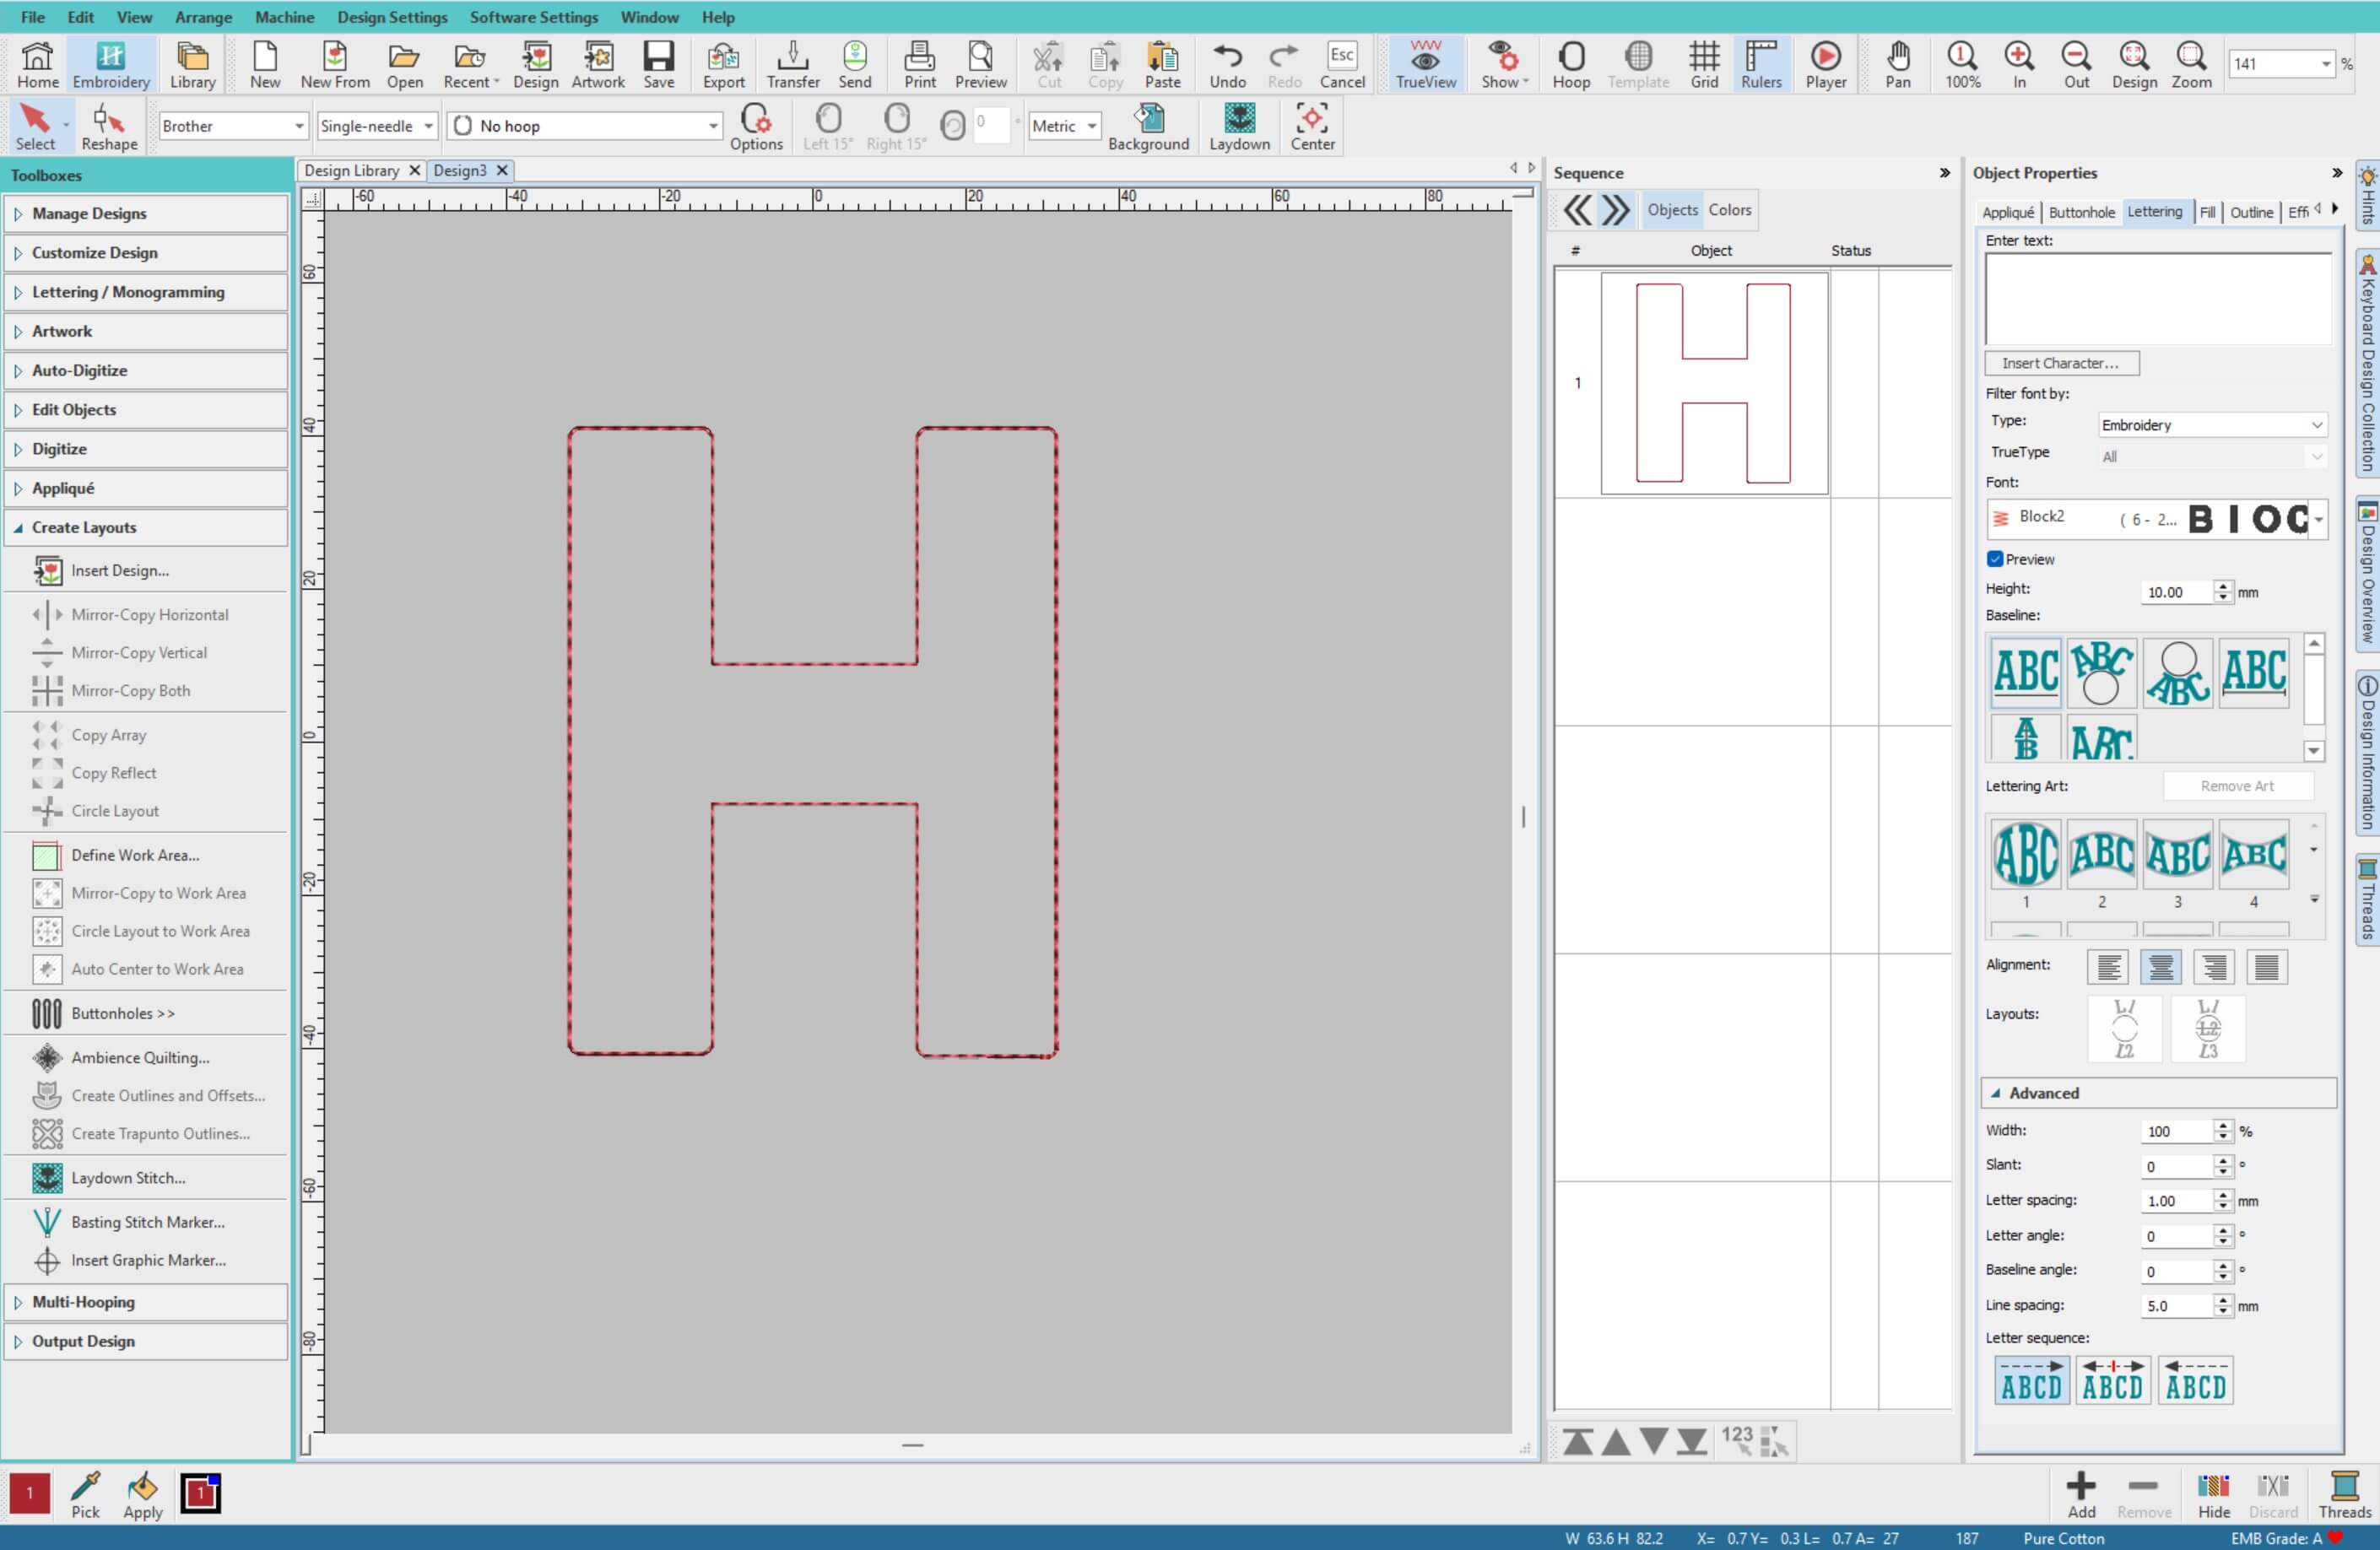Open the Arrange menu
Screen dimensions: 2380x1550
[203, 17]
